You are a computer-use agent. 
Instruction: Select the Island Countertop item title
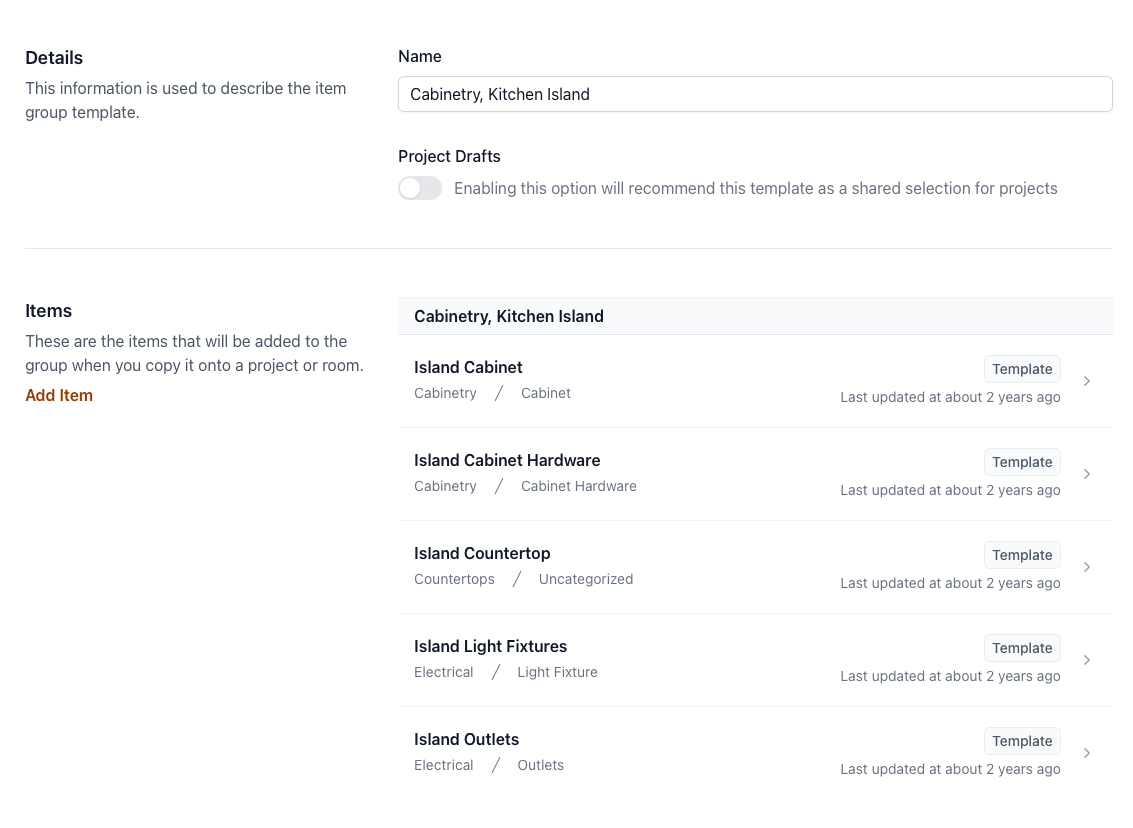click(x=482, y=553)
